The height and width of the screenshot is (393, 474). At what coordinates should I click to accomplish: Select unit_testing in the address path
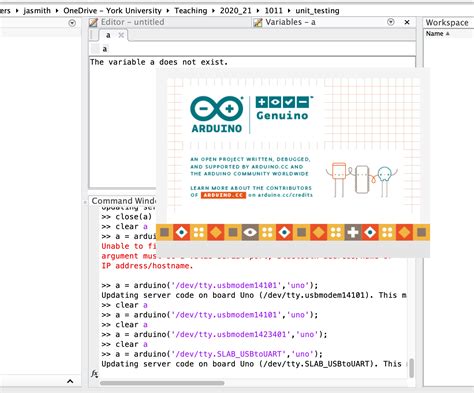tap(317, 11)
